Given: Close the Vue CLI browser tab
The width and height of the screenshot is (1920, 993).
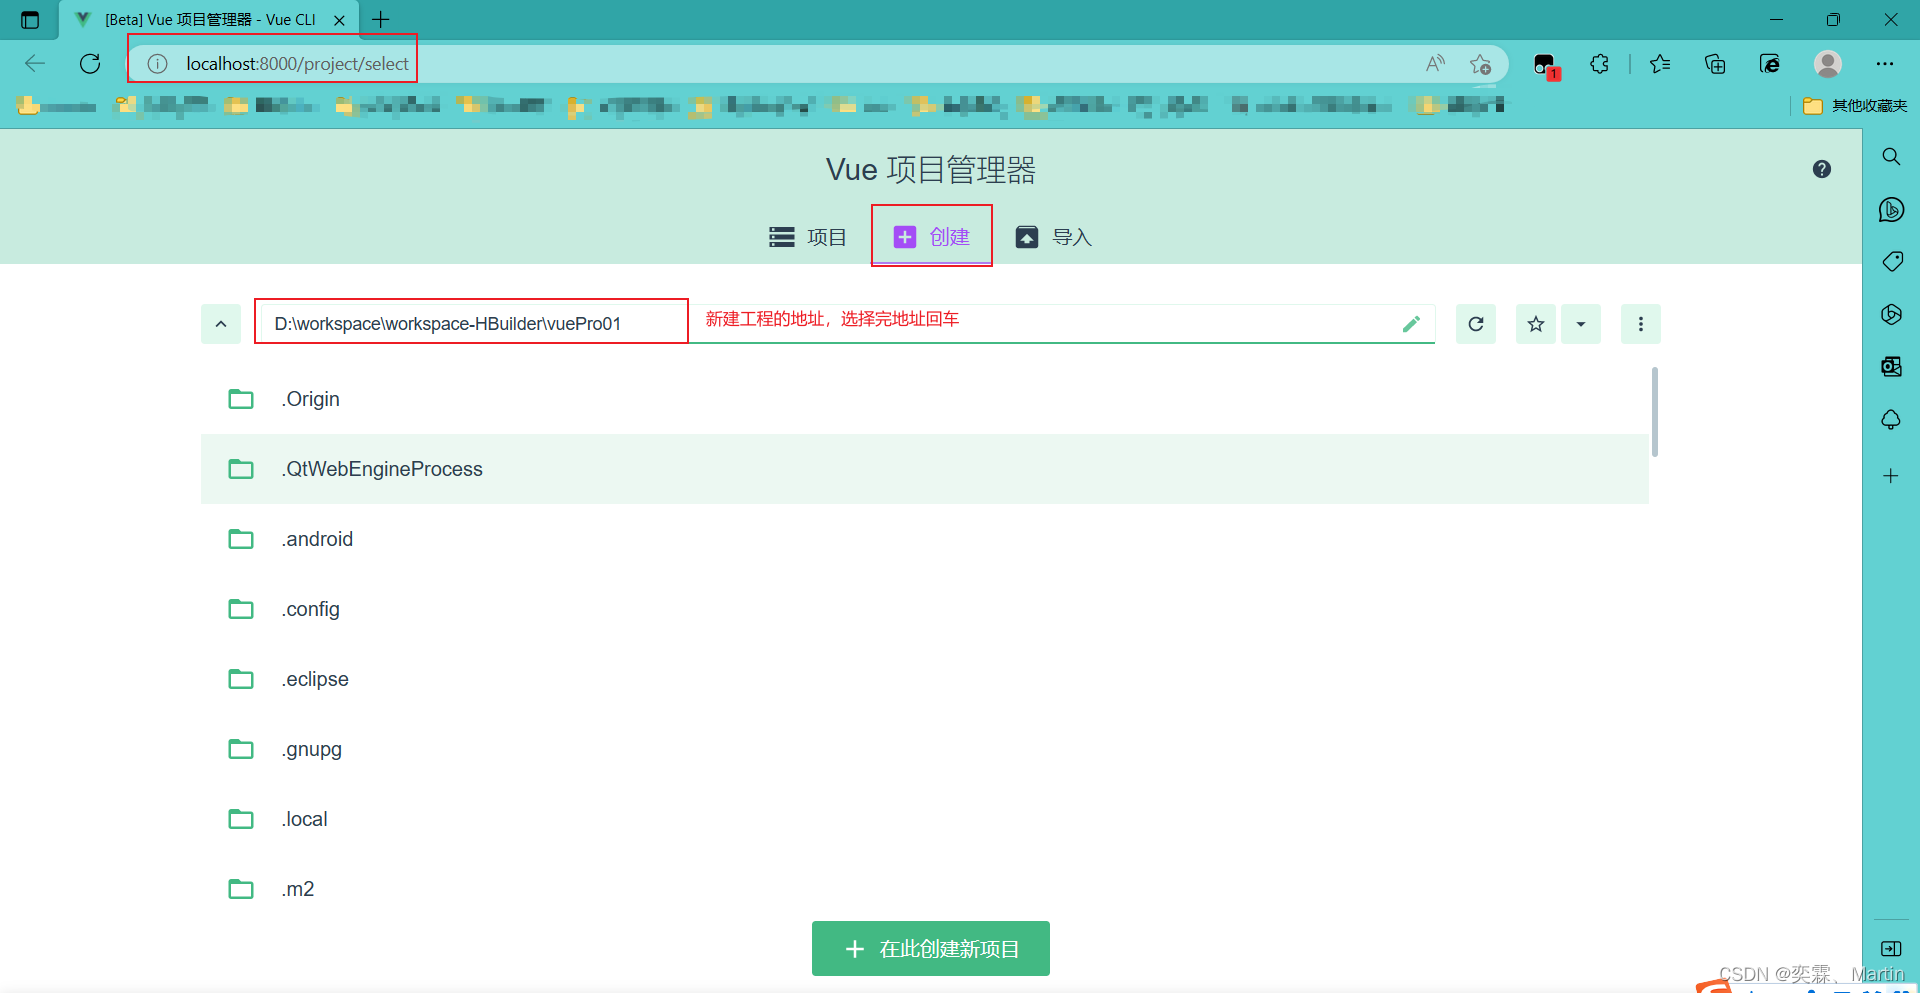Looking at the screenshot, I should click(339, 20).
